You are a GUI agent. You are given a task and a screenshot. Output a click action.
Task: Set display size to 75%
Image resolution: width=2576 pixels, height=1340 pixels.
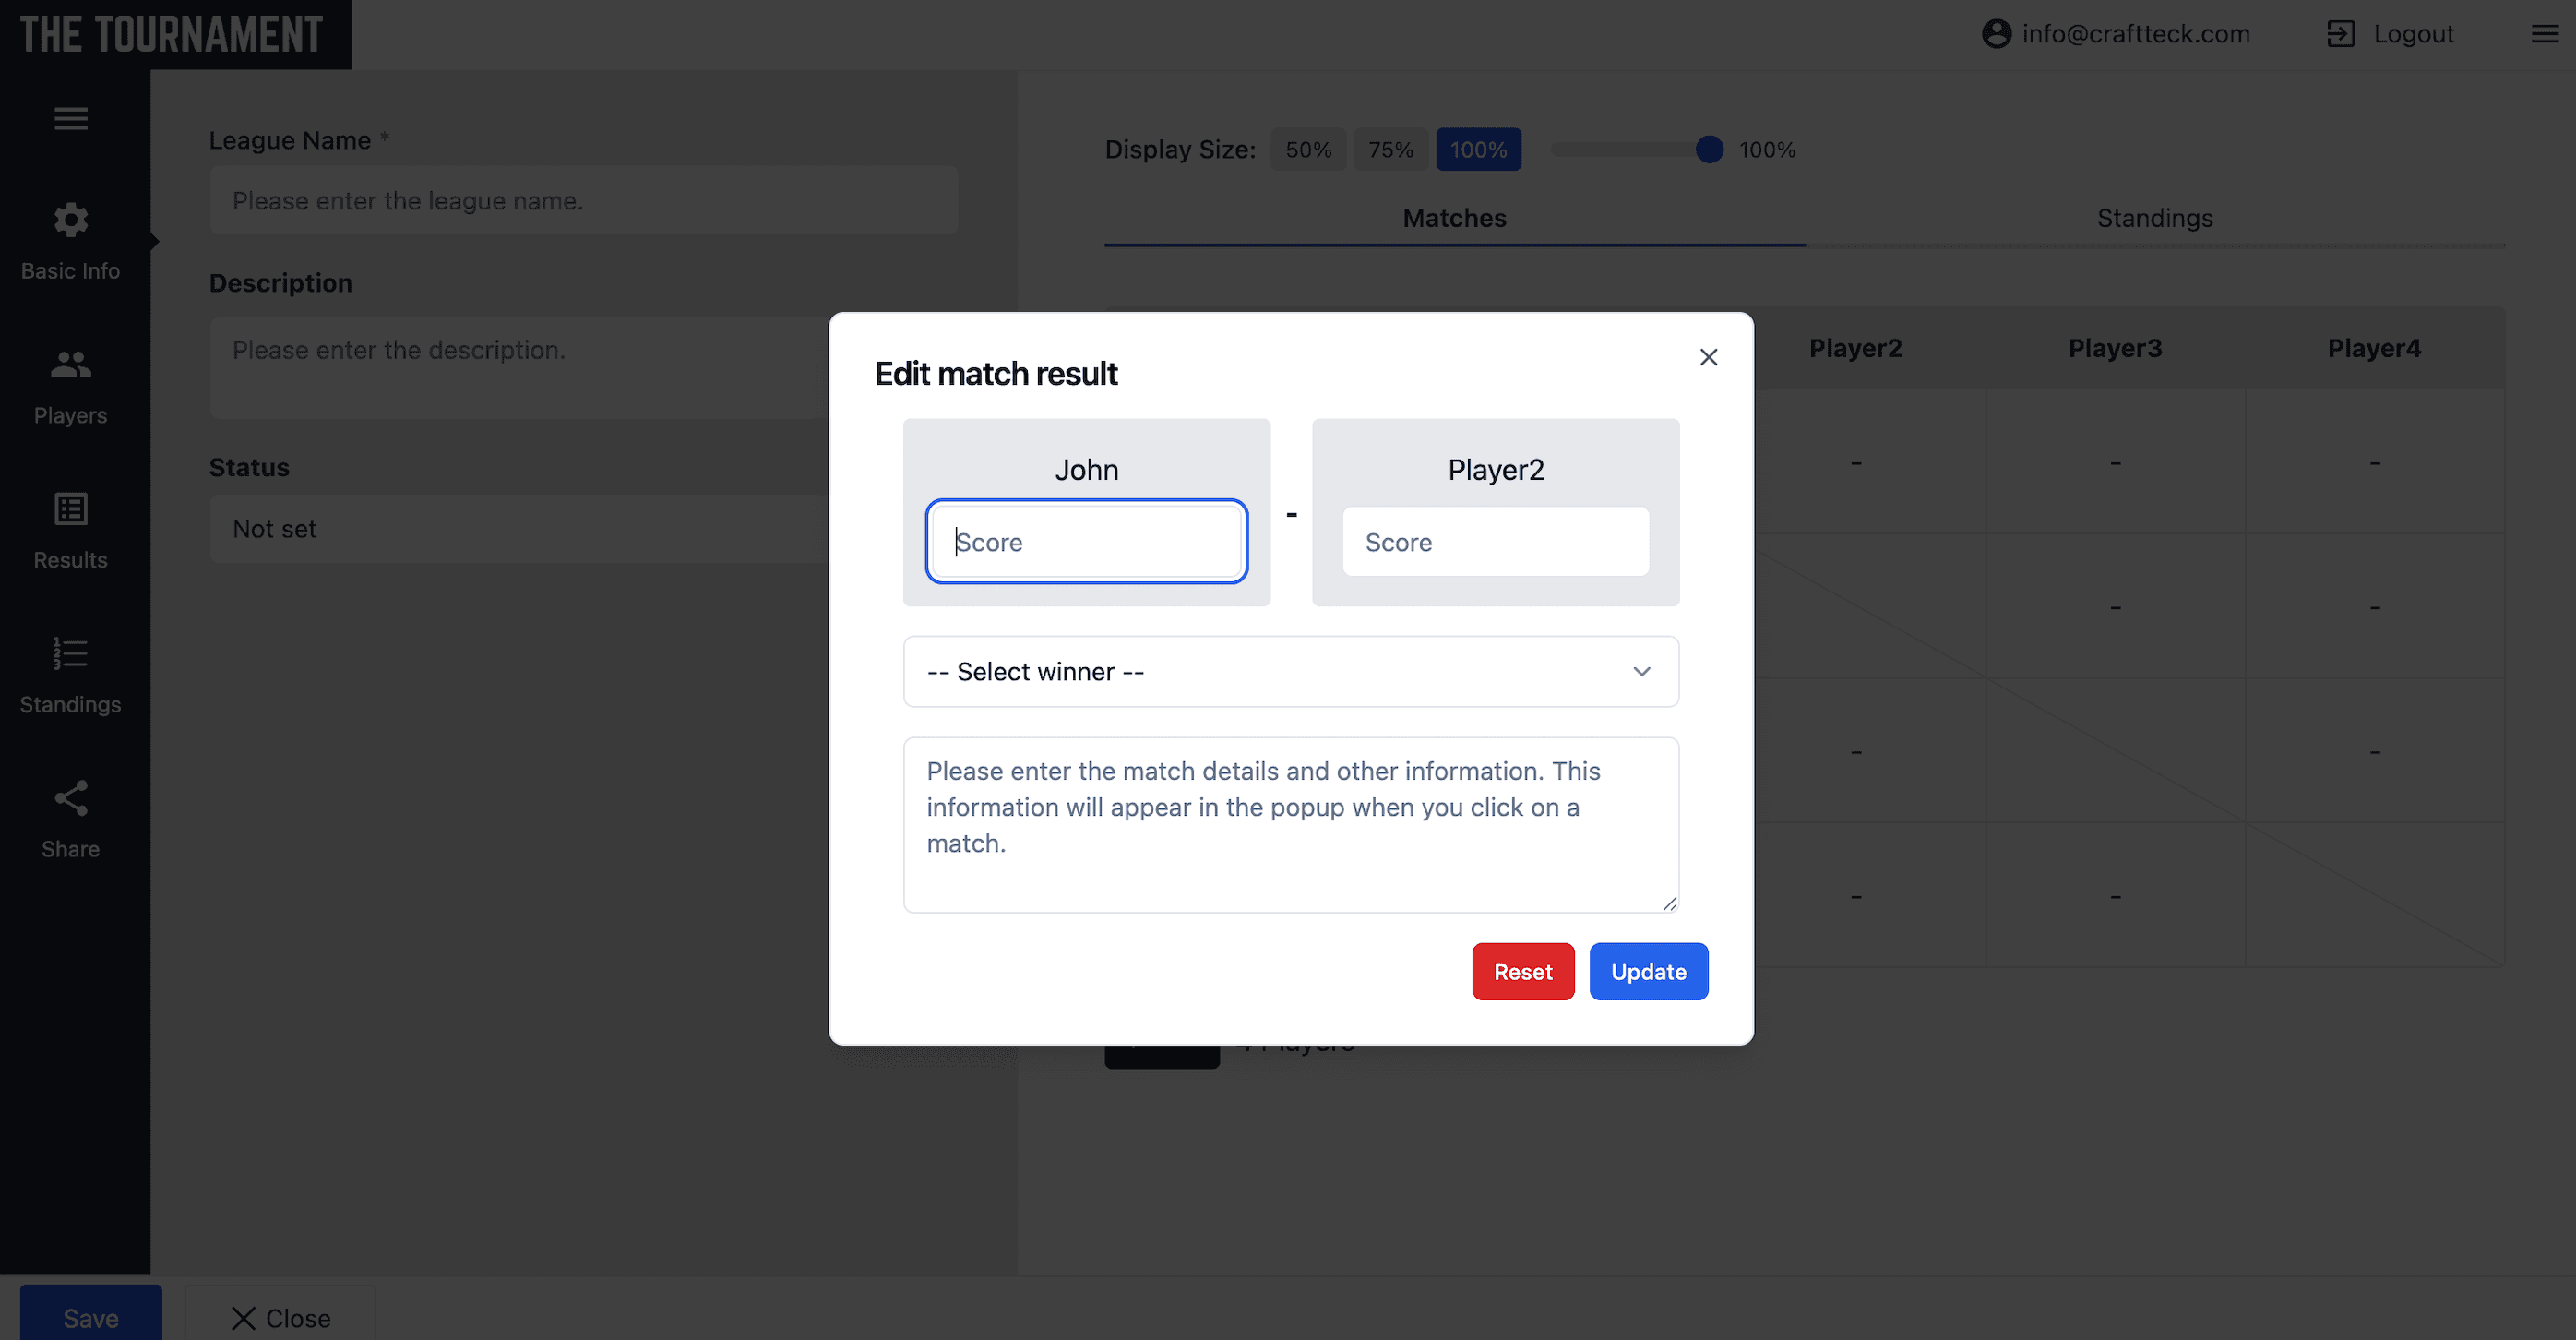point(1390,149)
